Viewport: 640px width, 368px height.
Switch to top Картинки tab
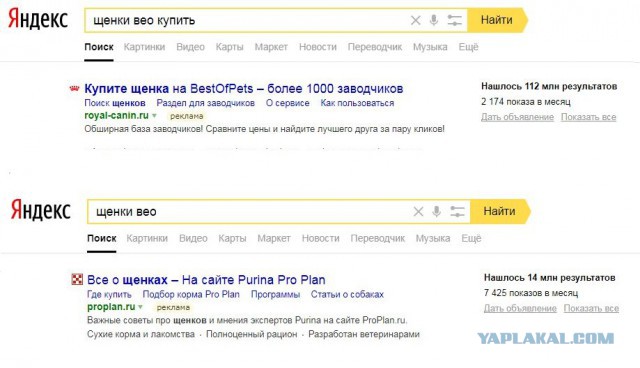pos(144,47)
